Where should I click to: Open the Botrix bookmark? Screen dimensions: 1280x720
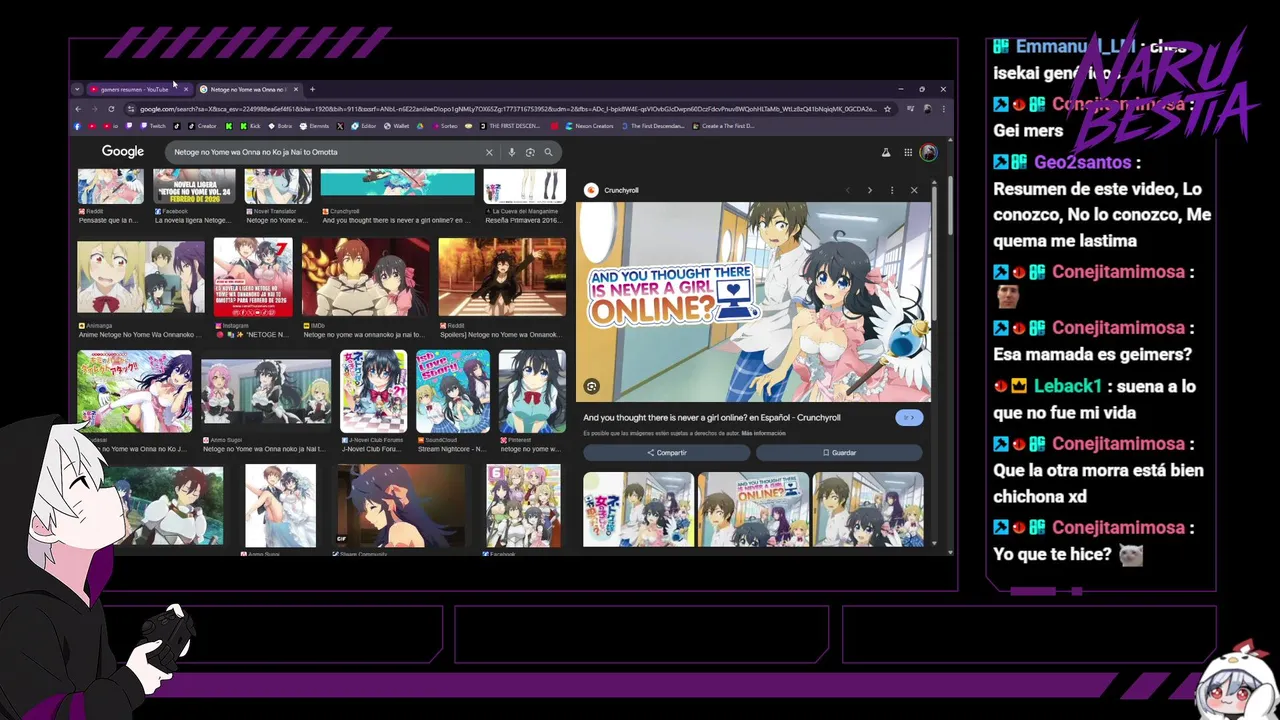coord(279,126)
